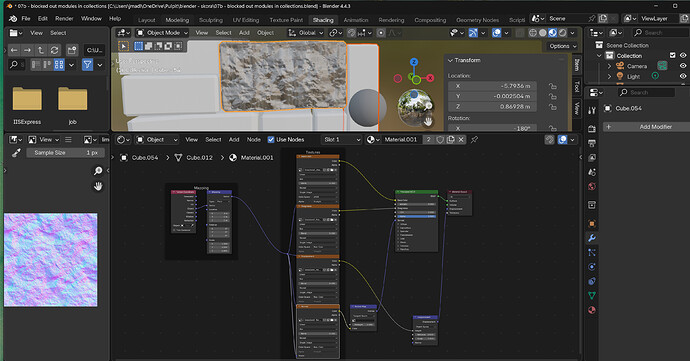Switch to material preview shading

tap(552, 33)
